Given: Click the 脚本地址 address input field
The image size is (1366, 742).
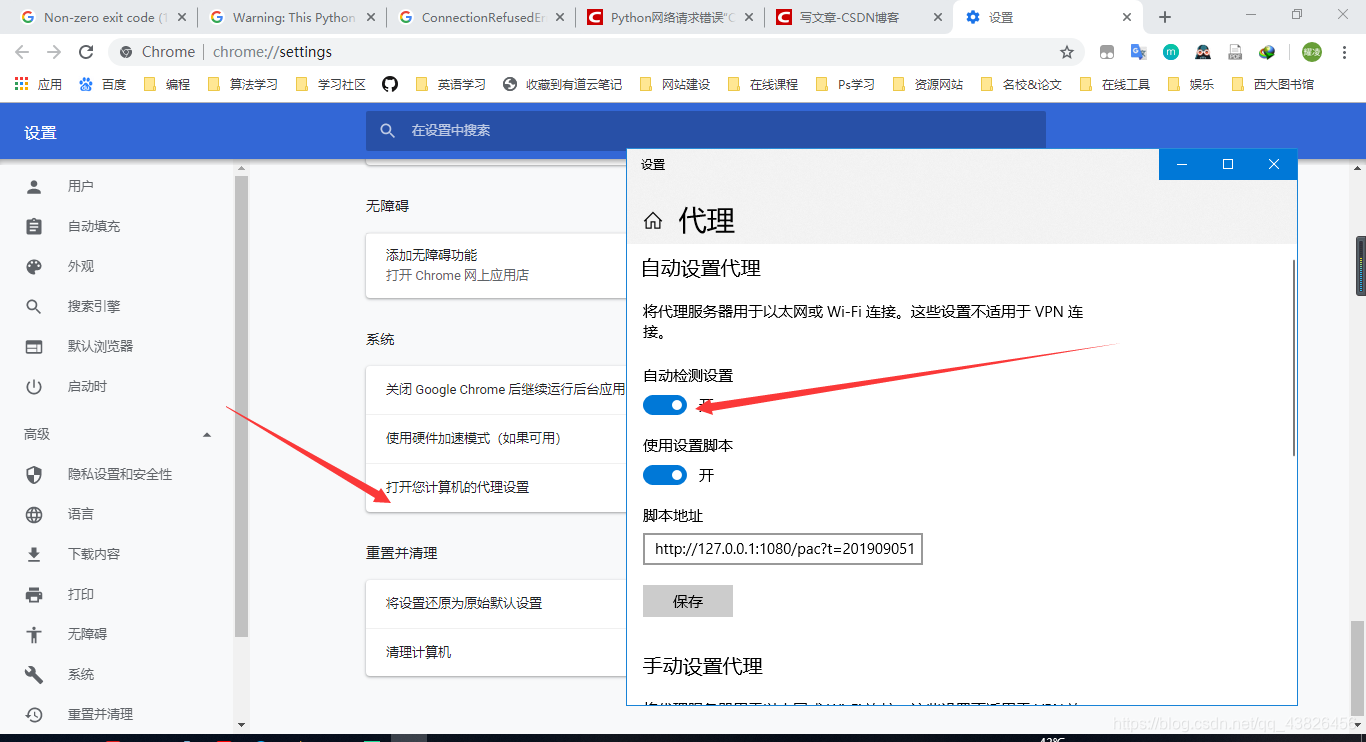Looking at the screenshot, I should point(783,549).
